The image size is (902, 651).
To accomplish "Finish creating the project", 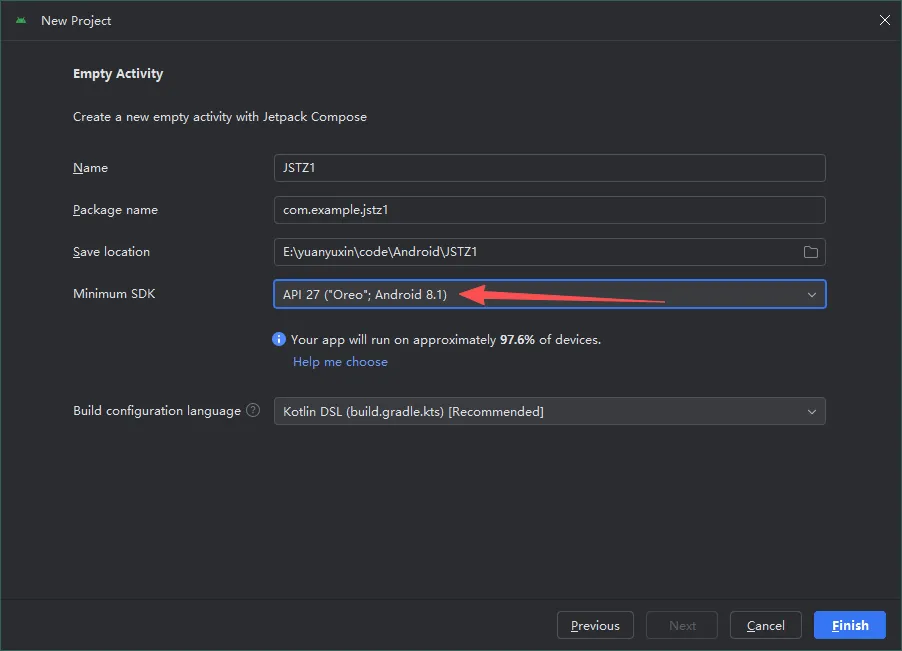I will point(850,625).
